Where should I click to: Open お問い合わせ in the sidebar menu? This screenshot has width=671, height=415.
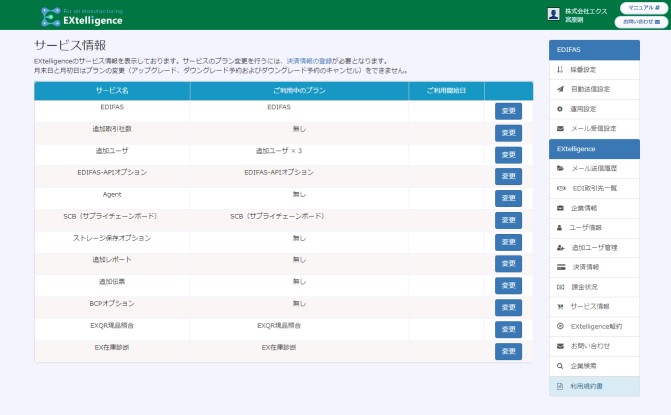pyautogui.click(x=594, y=346)
